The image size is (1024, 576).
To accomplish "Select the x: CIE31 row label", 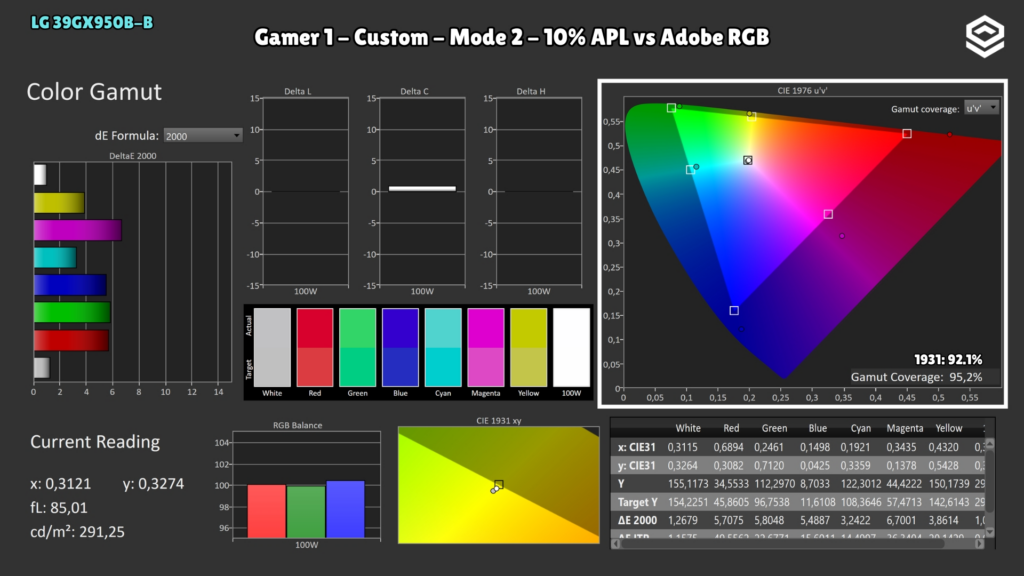I will (636, 447).
